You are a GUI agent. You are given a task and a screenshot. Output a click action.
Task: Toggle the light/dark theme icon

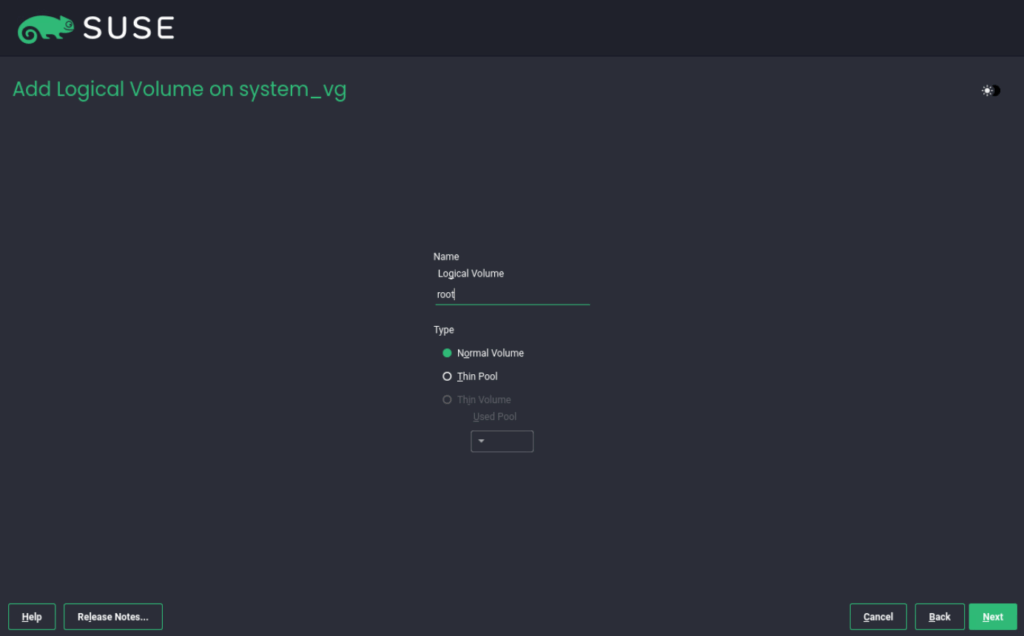point(990,91)
